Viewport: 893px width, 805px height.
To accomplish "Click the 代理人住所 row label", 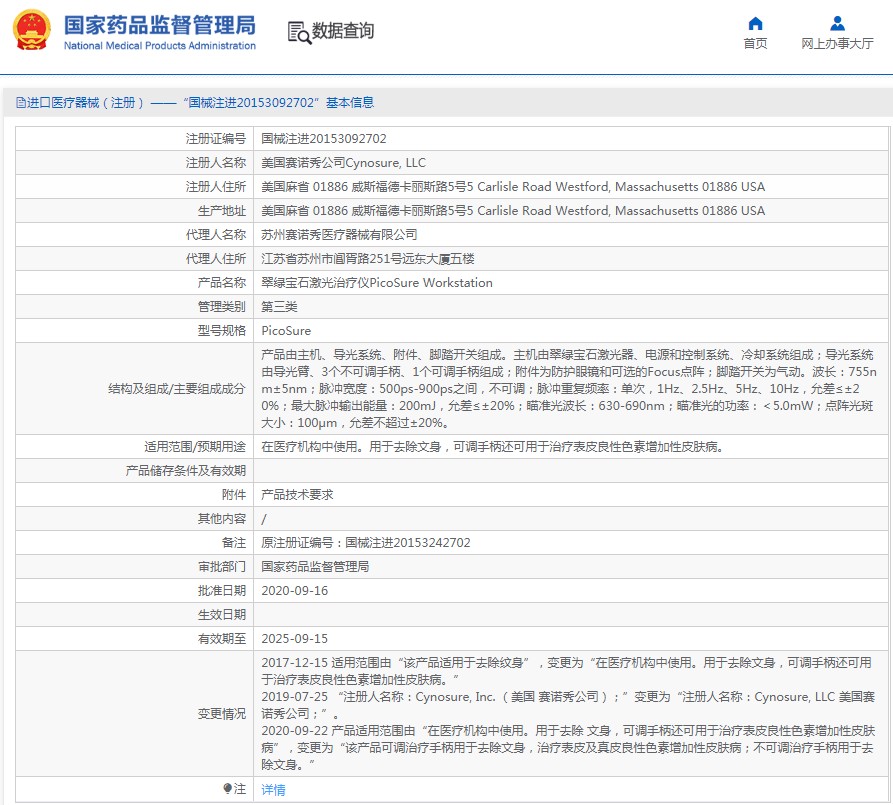I will click(x=216, y=259).
